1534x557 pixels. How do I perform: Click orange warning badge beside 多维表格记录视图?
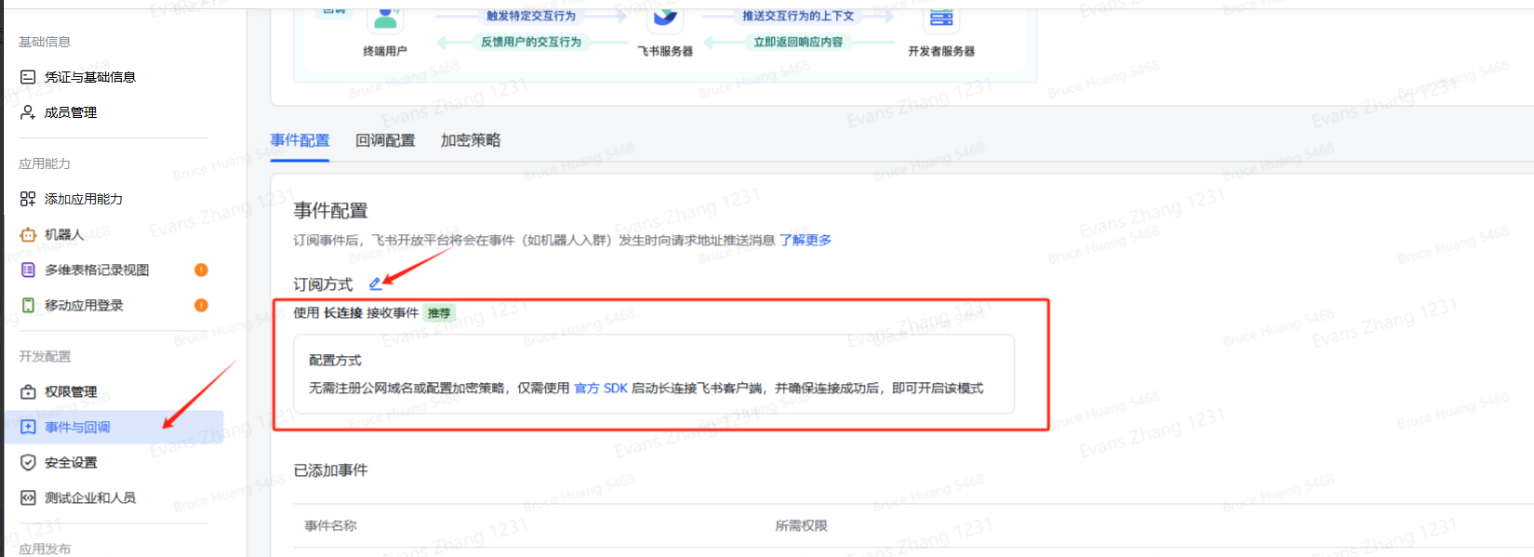(201, 270)
